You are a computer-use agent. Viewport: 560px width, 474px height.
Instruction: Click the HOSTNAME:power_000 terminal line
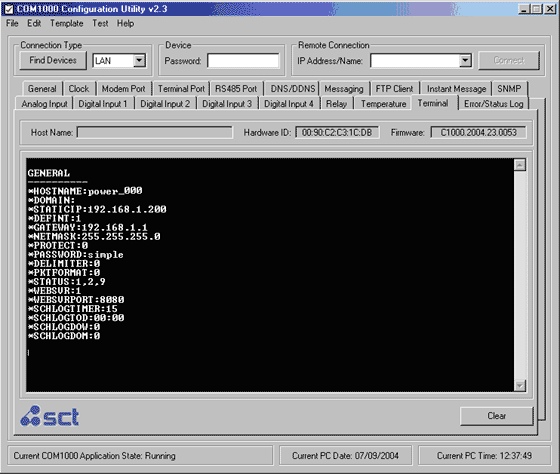click(x=85, y=191)
